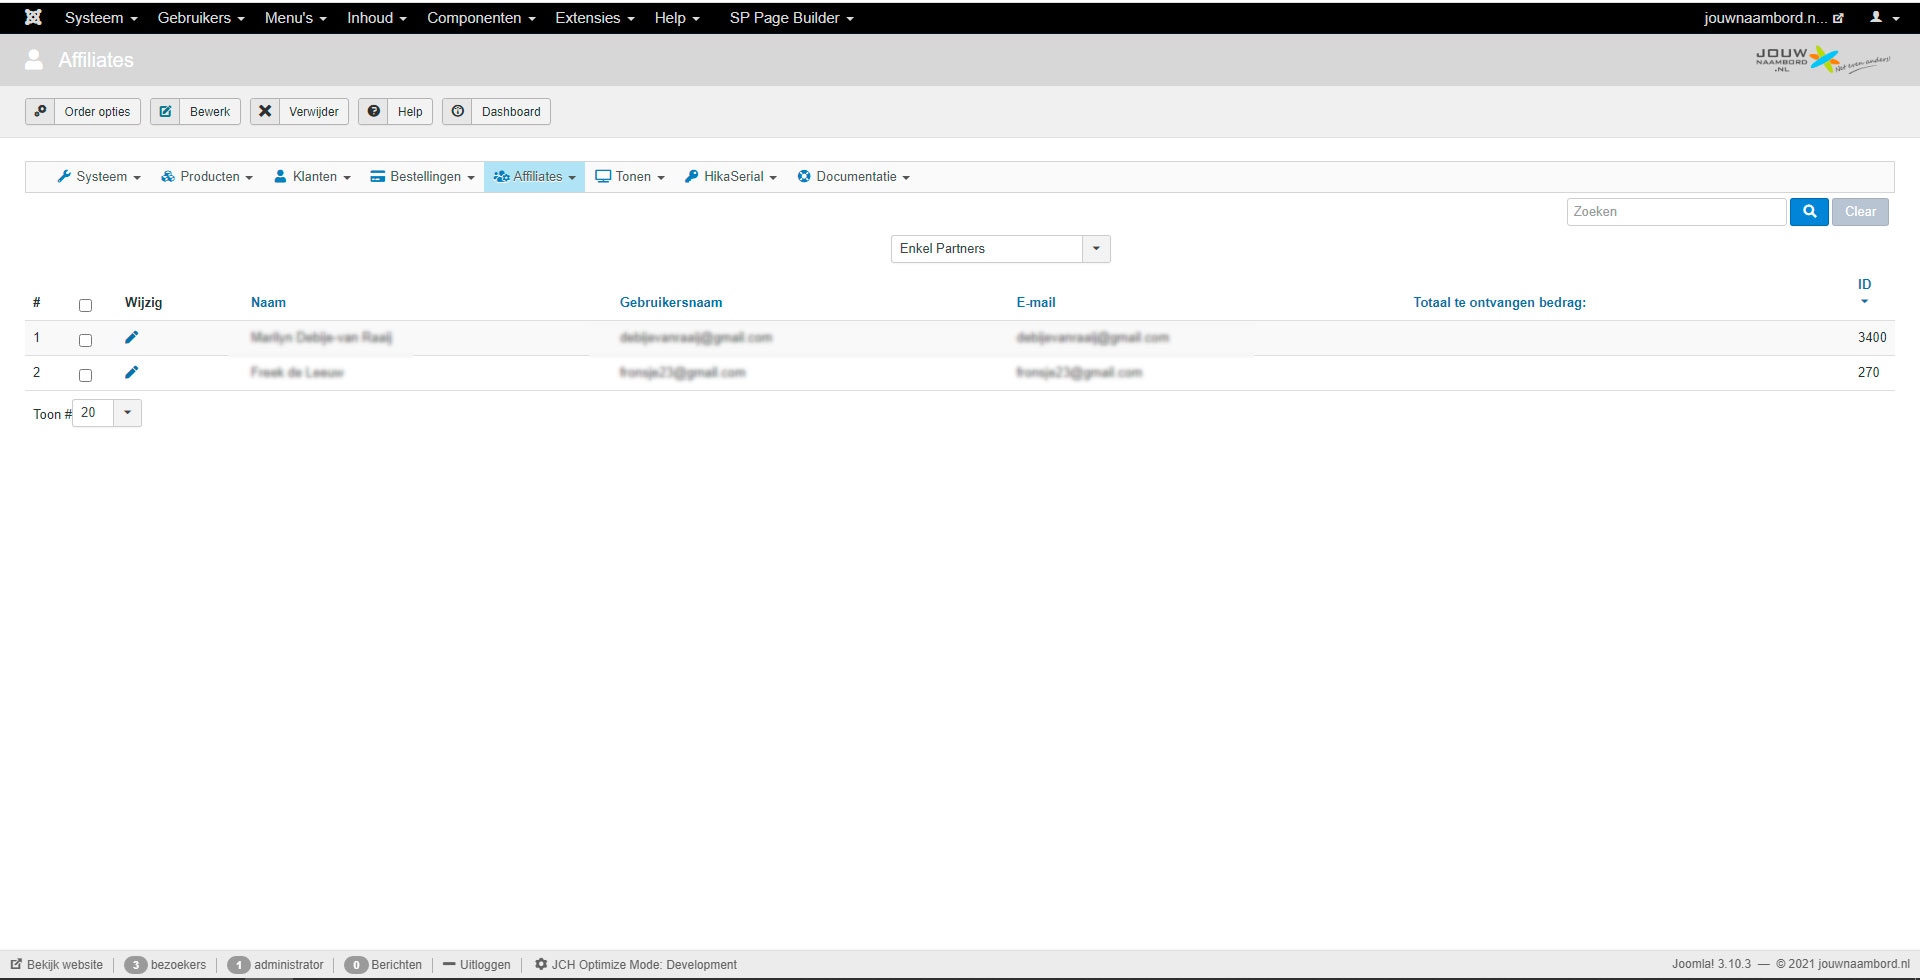The width and height of the screenshot is (1920, 980).
Task: Click the Bekijk website link
Action: coord(57,965)
